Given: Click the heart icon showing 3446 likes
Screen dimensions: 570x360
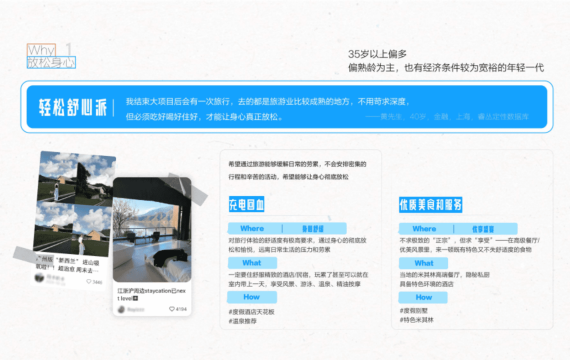Looking at the screenshot, I should (x=89, y=281).
